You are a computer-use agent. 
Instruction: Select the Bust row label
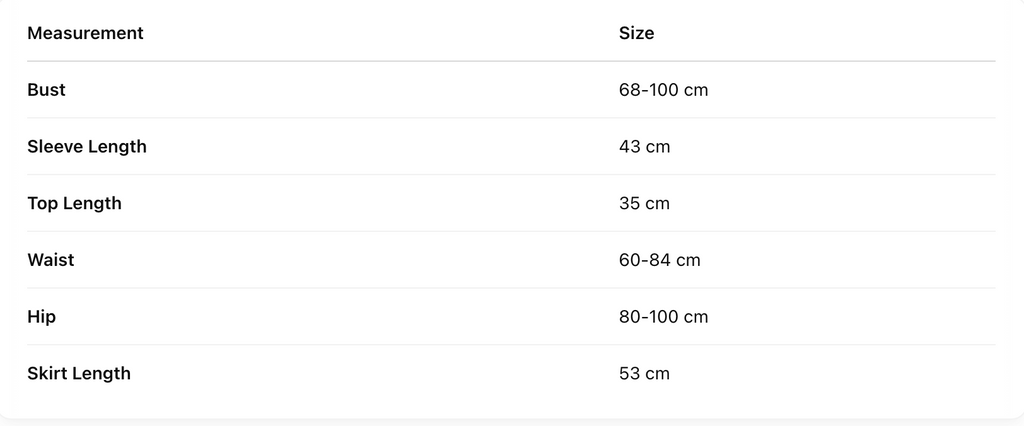coord(46,90)
